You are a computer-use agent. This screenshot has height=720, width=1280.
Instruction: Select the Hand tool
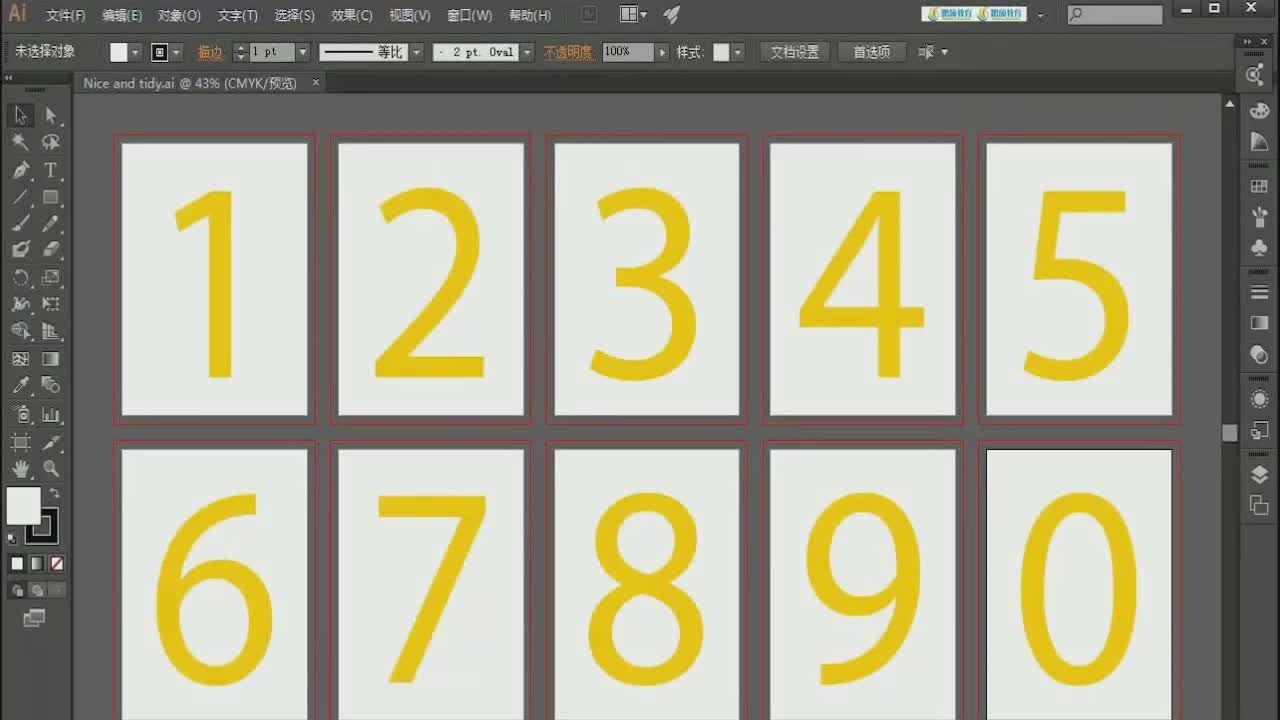20,468
